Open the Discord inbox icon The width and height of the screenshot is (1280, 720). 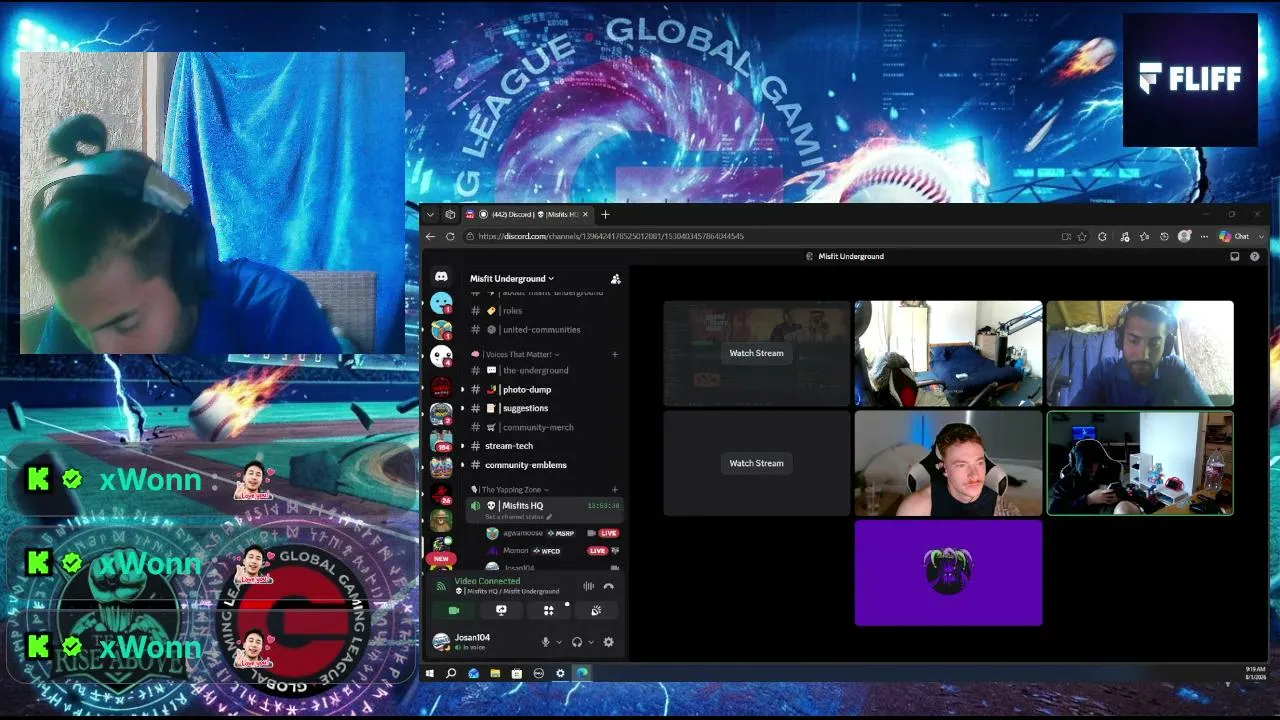pos(1235,257)
